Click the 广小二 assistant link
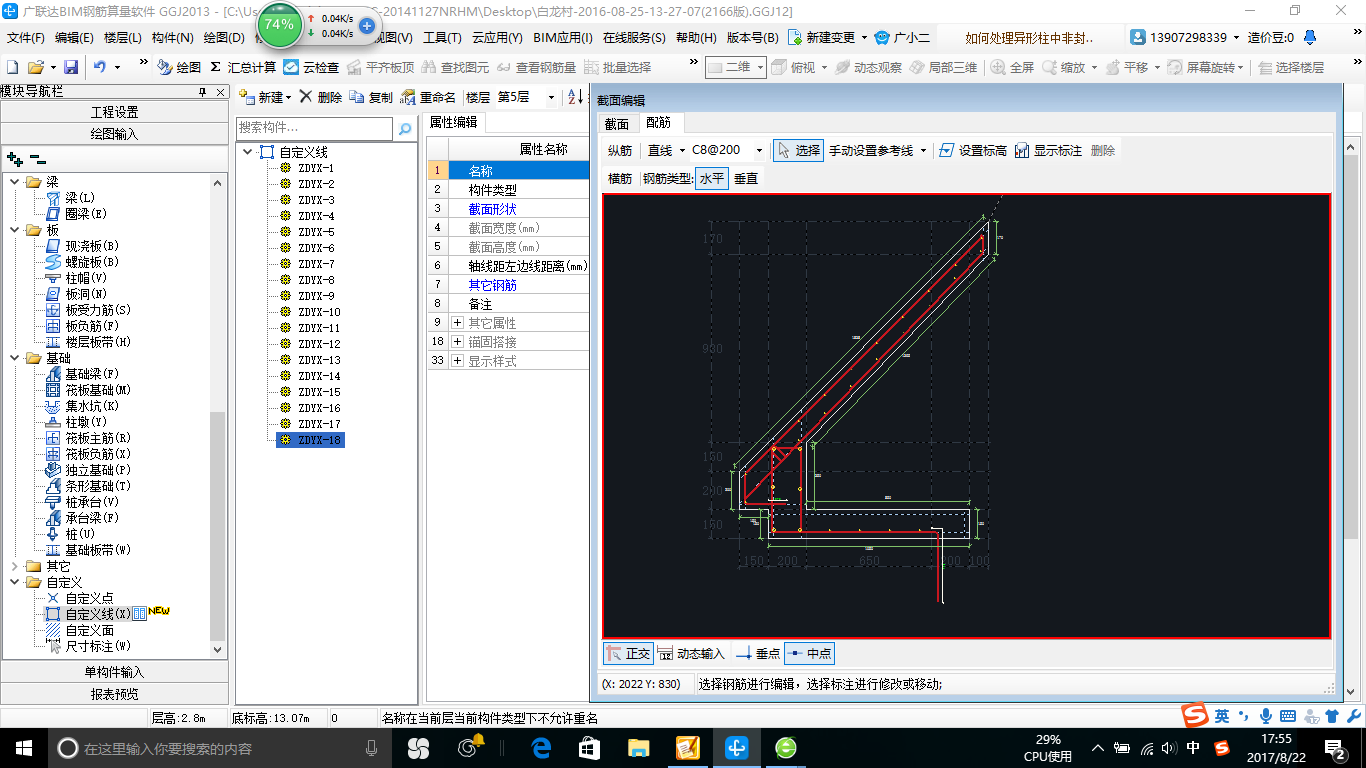 coord(903,38)
